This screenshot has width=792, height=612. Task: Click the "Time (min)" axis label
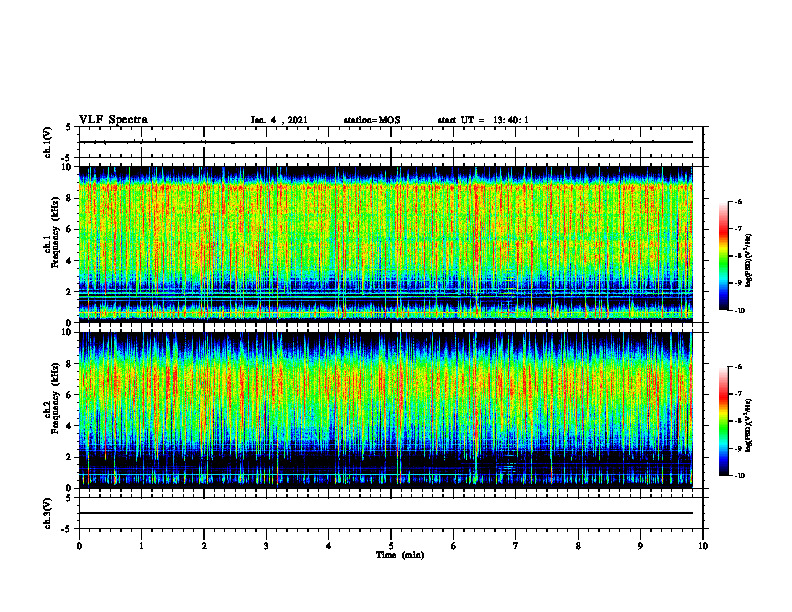(400, 555)
